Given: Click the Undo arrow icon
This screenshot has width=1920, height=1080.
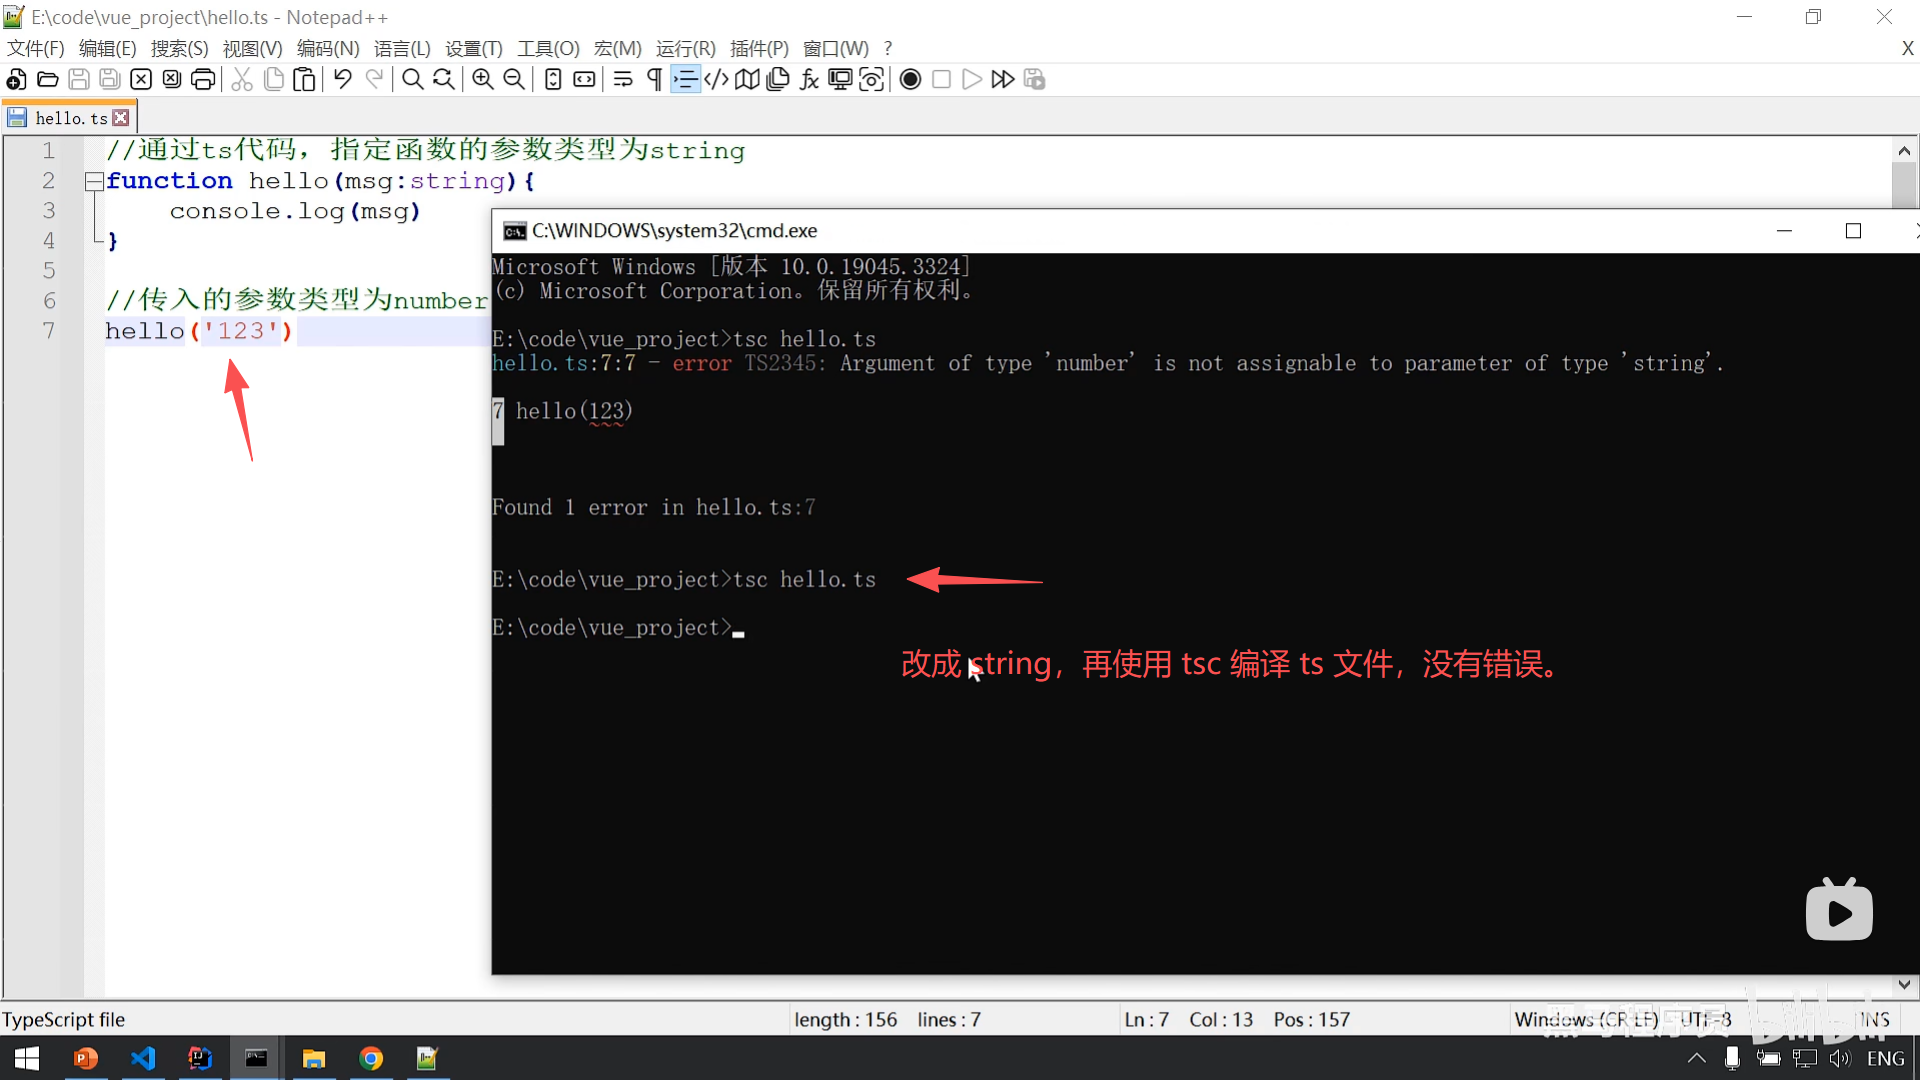Looking at the screenshot, I should point(343,80).
